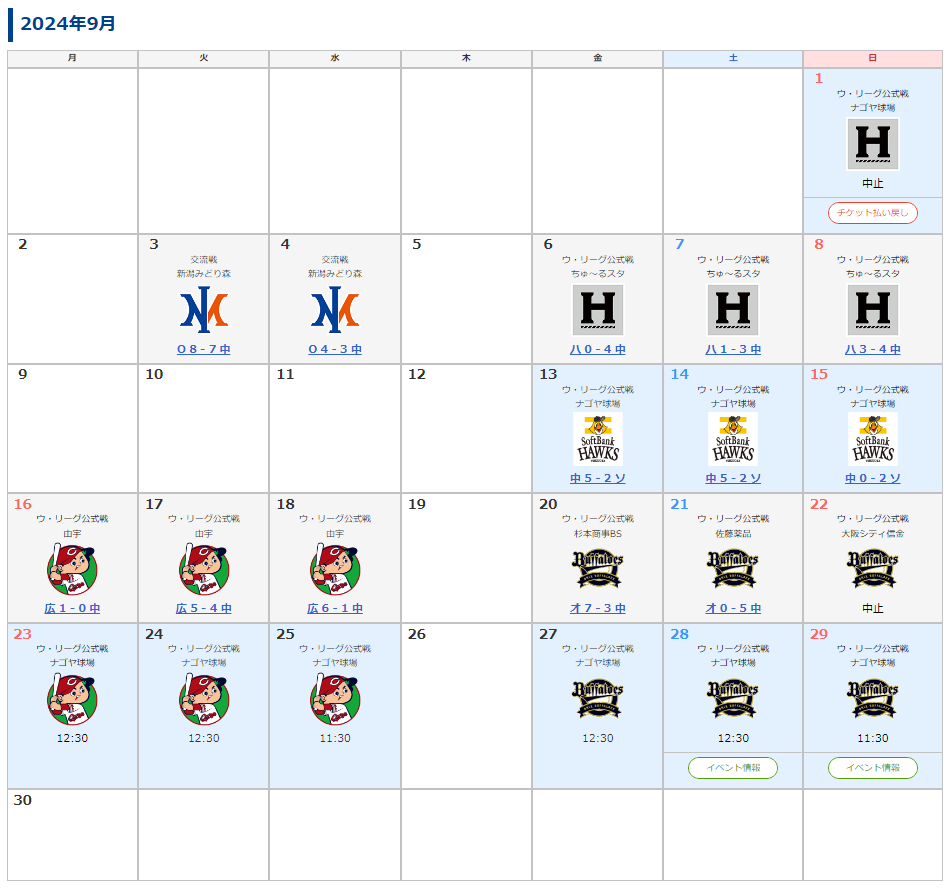Click the Giants logo on September 3
Screen dimensions: 948x888
coord(204,310)
